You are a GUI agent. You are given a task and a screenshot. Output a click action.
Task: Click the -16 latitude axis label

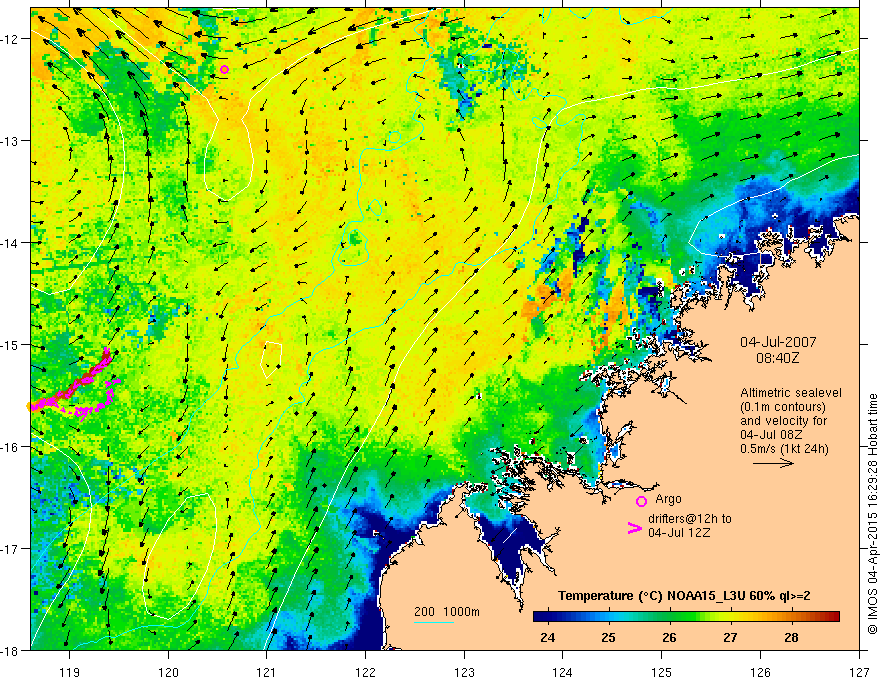10,447
